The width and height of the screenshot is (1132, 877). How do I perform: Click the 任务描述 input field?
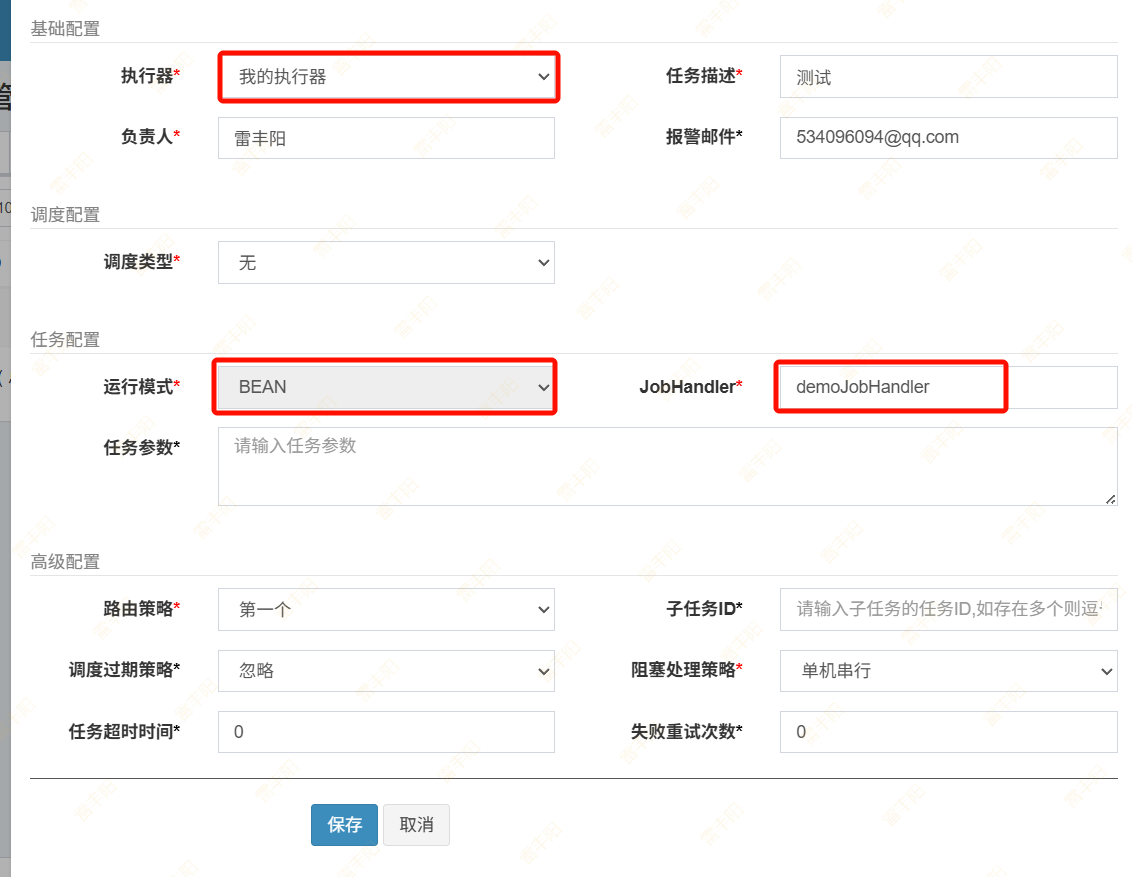click(x=948, y=77)
